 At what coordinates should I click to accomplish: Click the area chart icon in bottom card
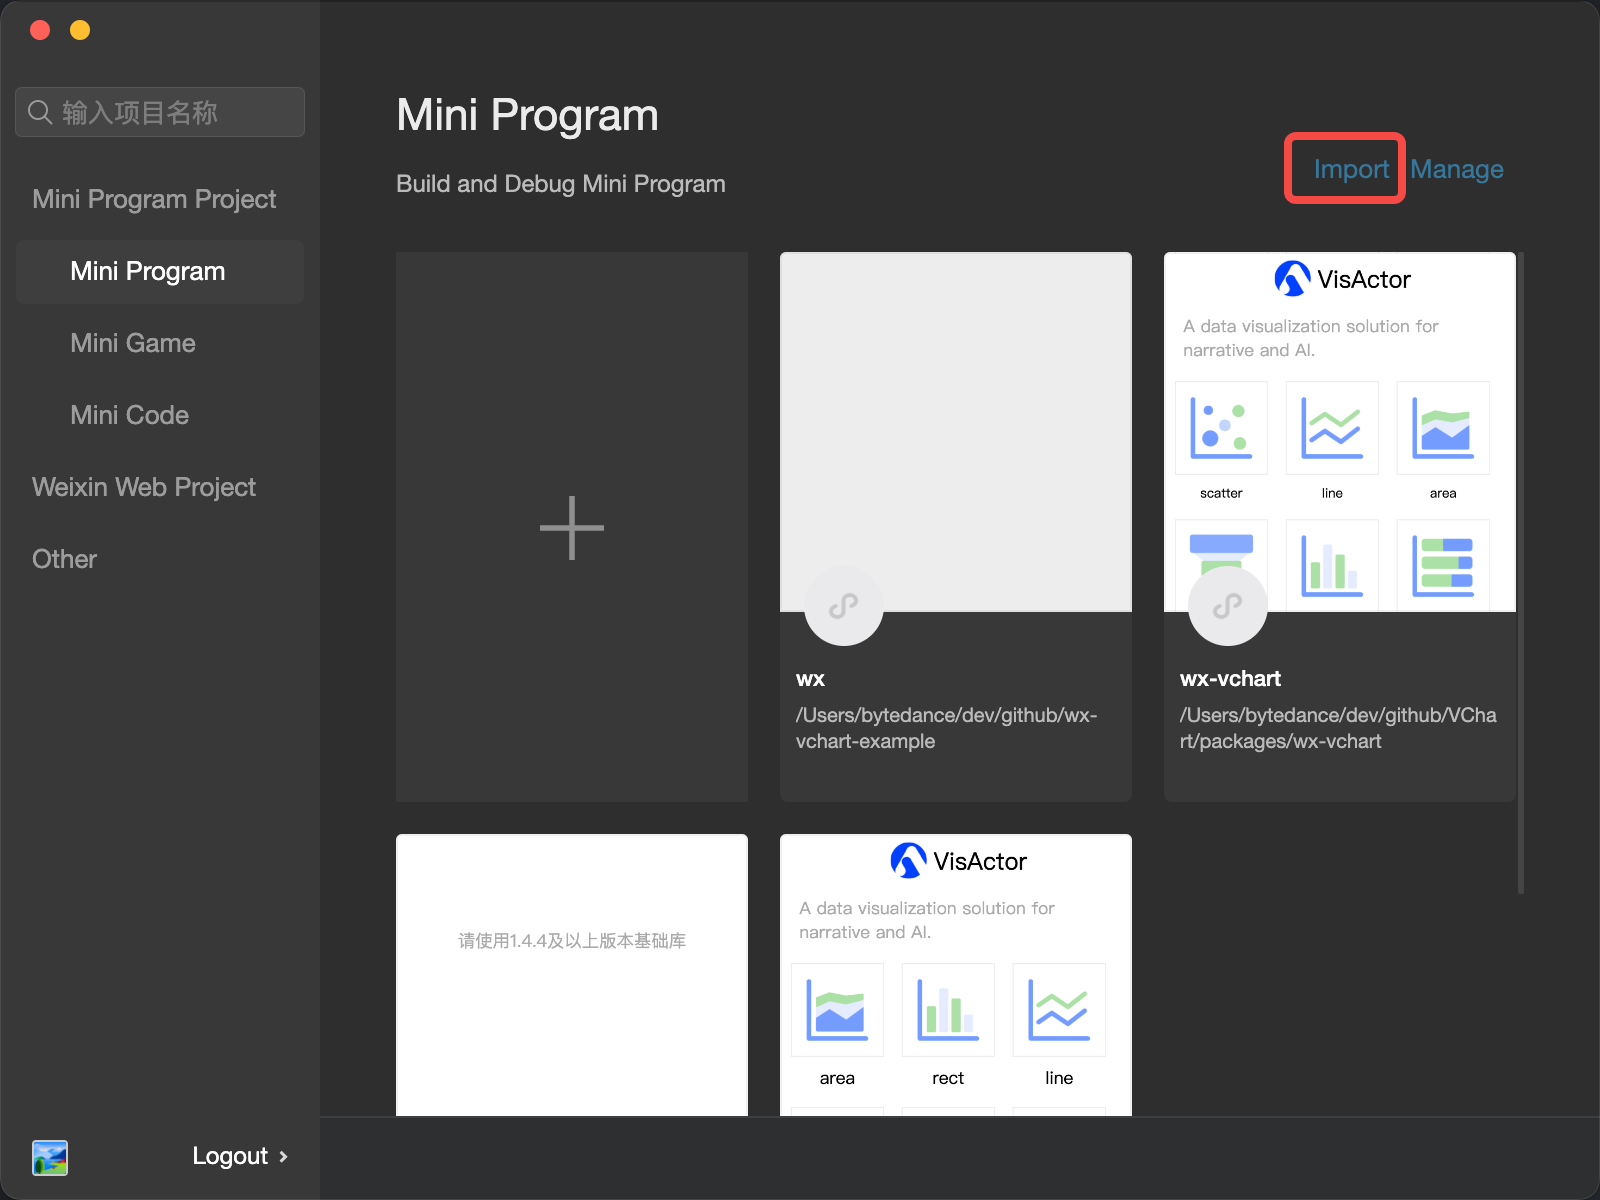(x=837, y=1010)
